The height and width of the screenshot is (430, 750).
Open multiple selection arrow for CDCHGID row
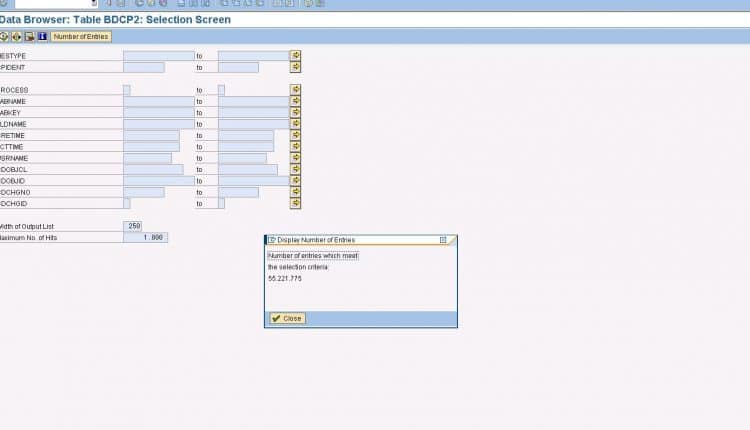click(x=296, y=203)
